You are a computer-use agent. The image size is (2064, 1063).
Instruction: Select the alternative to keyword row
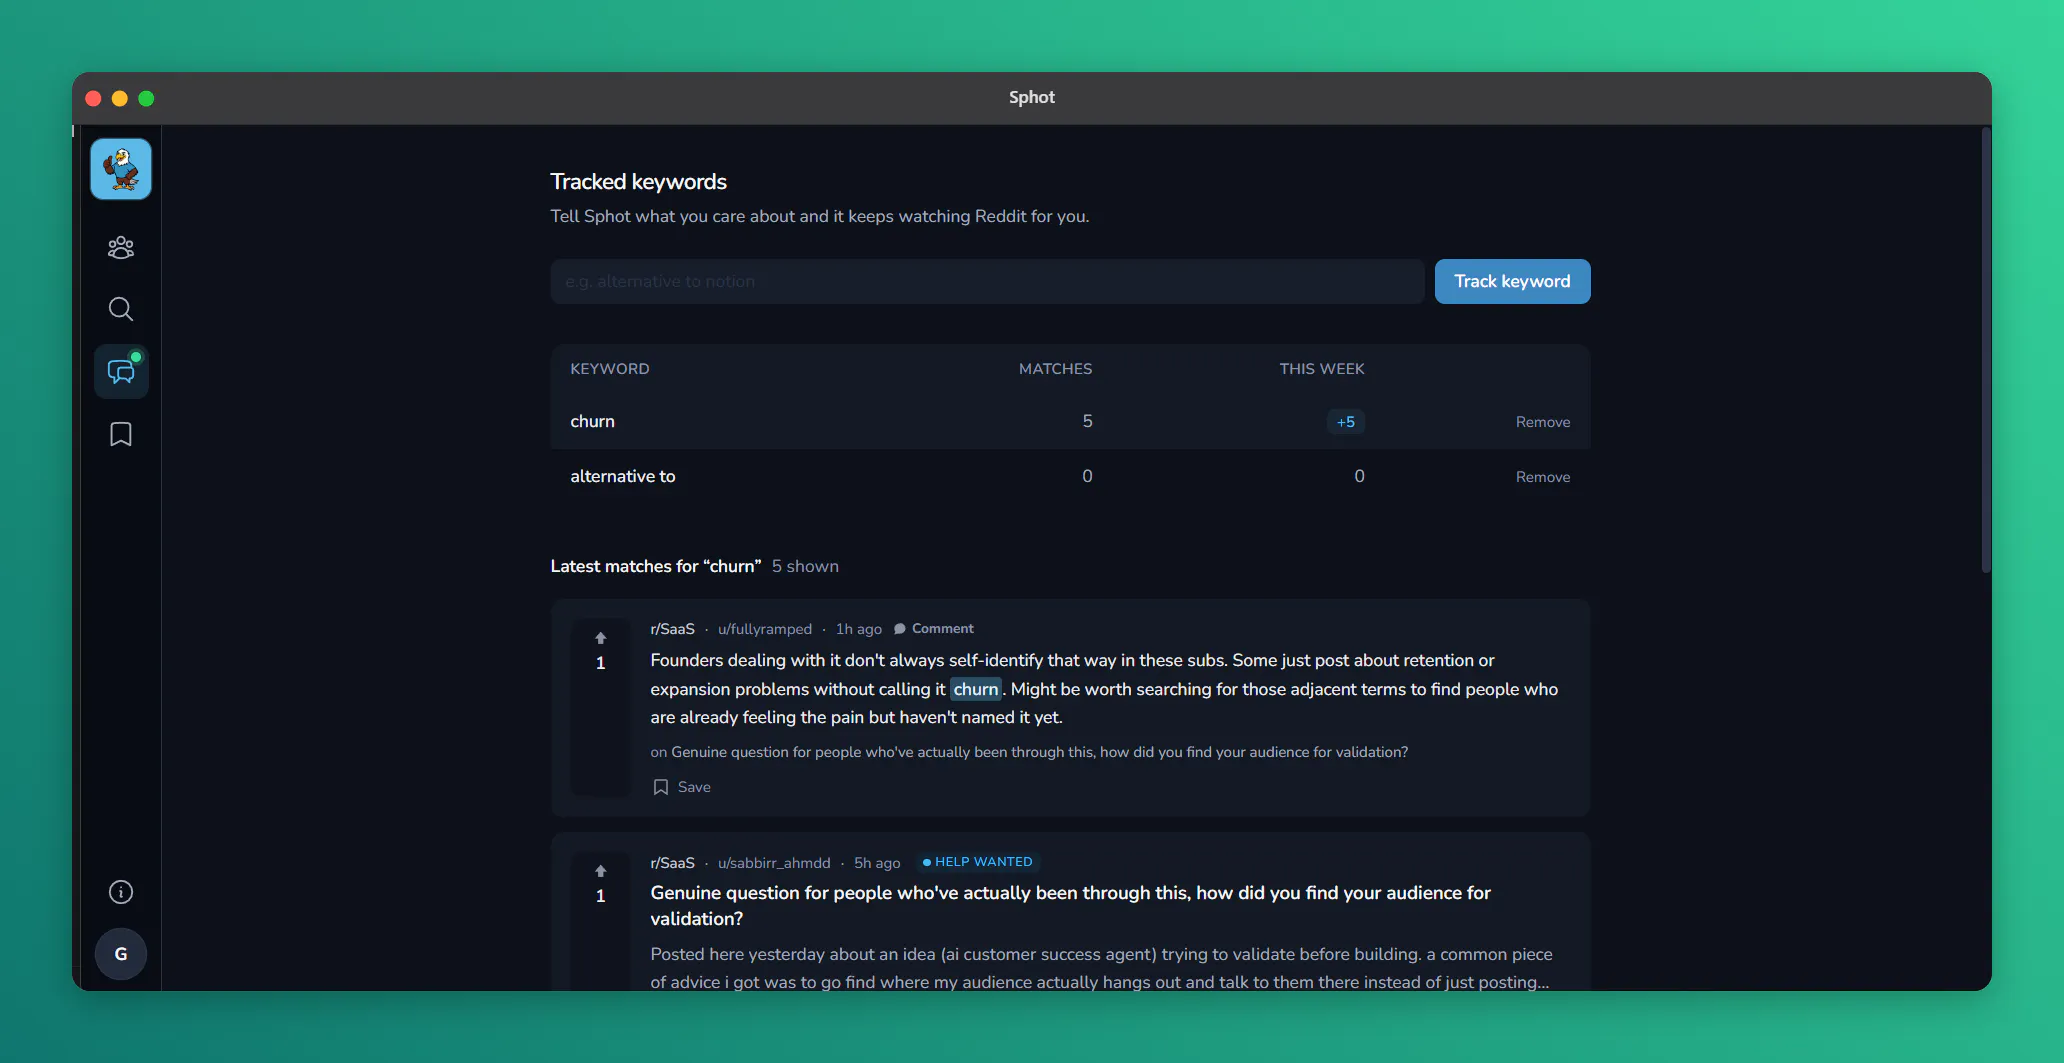[x=1070, y=476]
